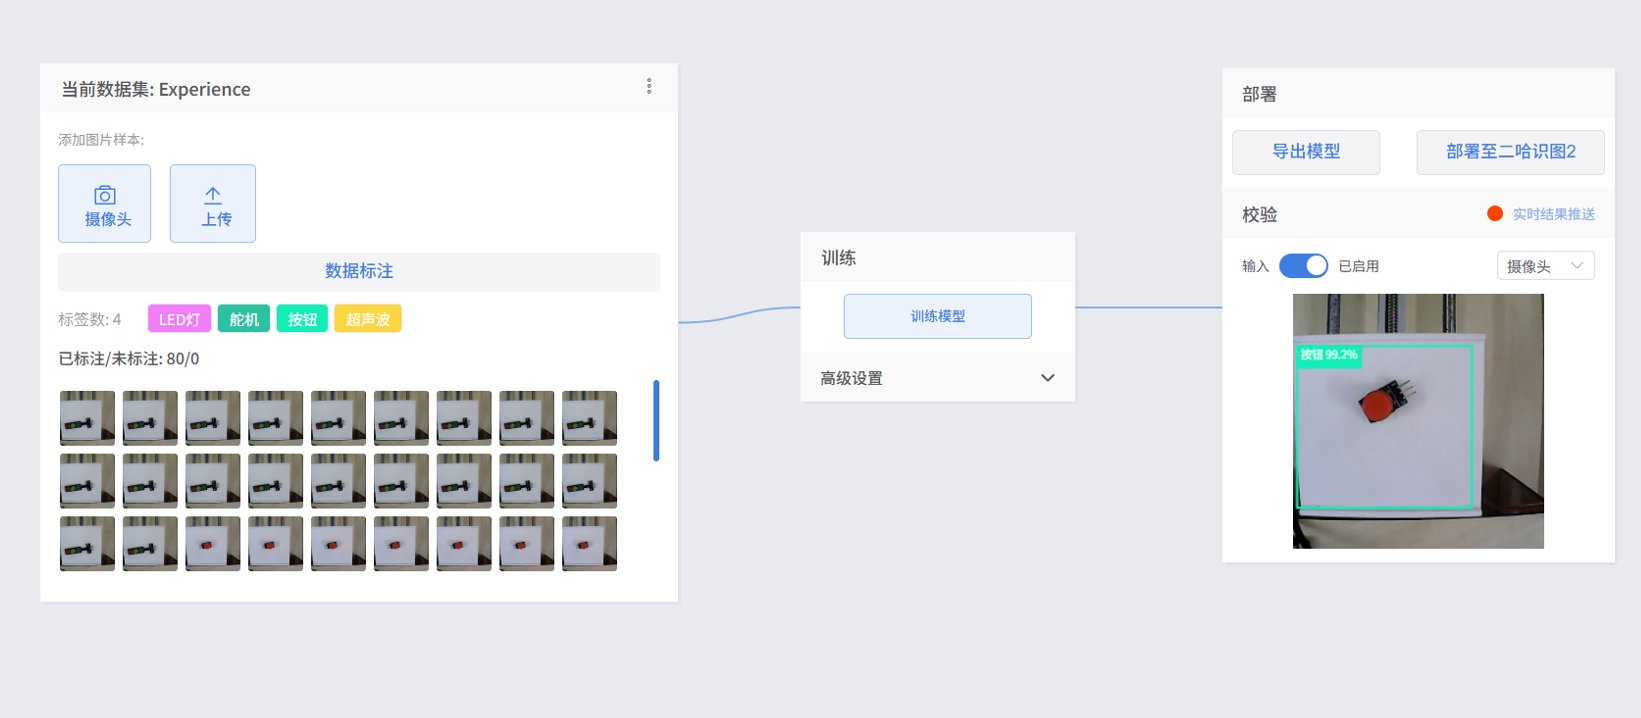Click the train model (训练模型) button
1641x718 pixels.
(937, 316)
